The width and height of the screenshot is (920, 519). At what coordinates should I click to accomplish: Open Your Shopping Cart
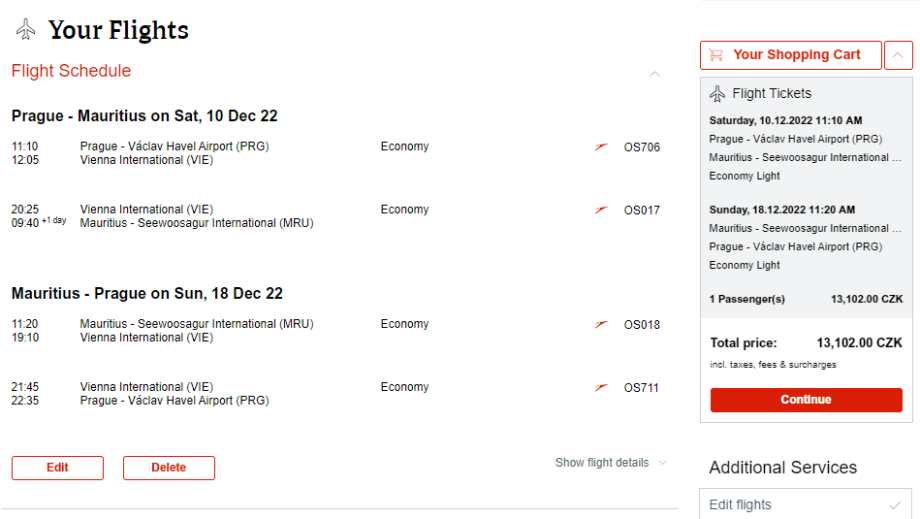coord(796,55)
